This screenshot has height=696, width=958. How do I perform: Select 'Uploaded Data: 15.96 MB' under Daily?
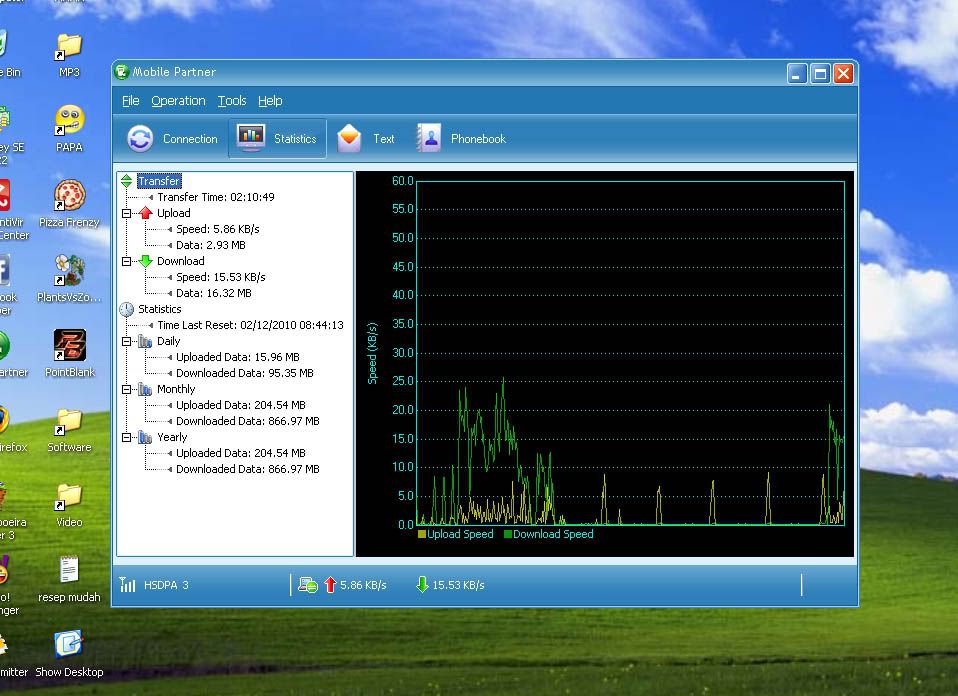pos(238,357)
